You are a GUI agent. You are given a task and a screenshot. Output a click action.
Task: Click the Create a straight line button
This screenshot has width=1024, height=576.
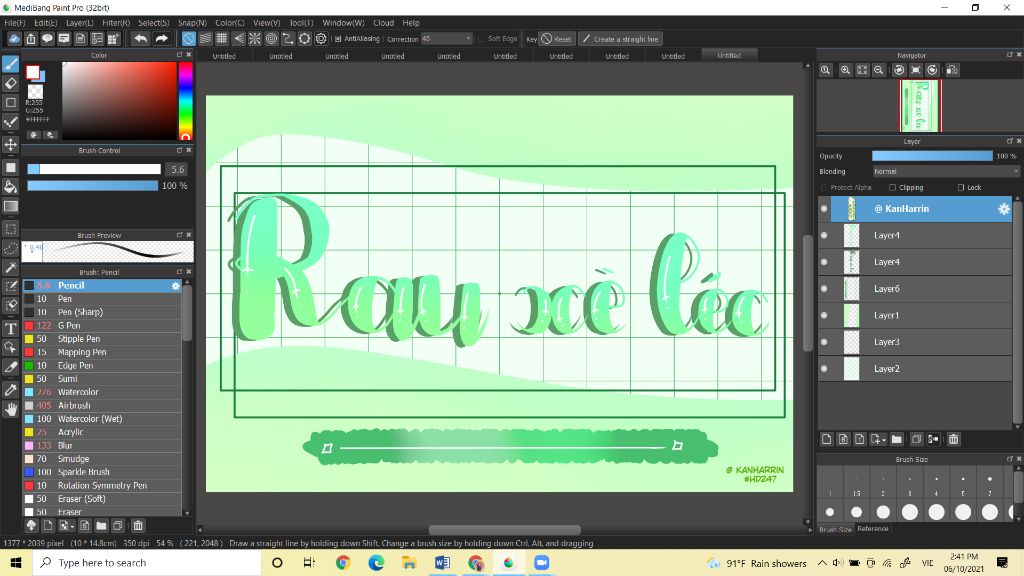[620, 39]
